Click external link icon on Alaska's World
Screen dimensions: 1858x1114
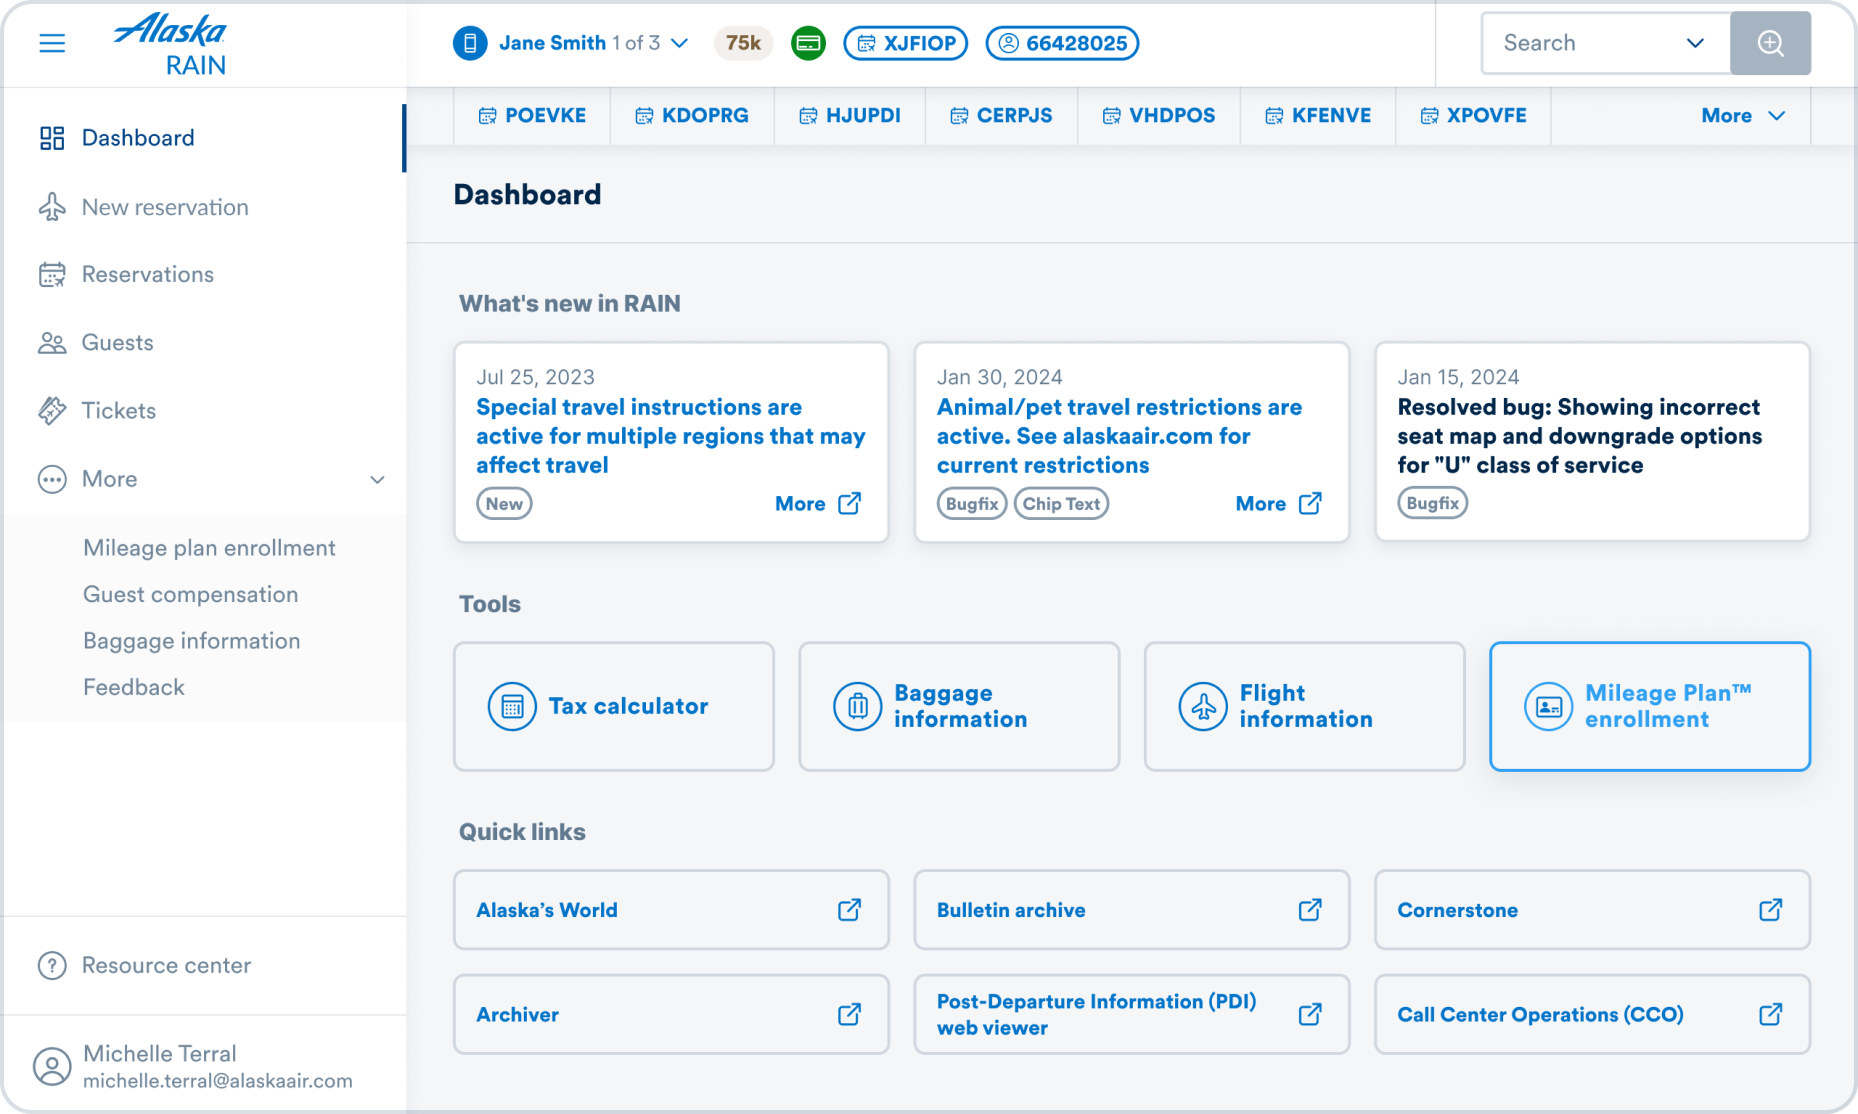click(849, 910)
